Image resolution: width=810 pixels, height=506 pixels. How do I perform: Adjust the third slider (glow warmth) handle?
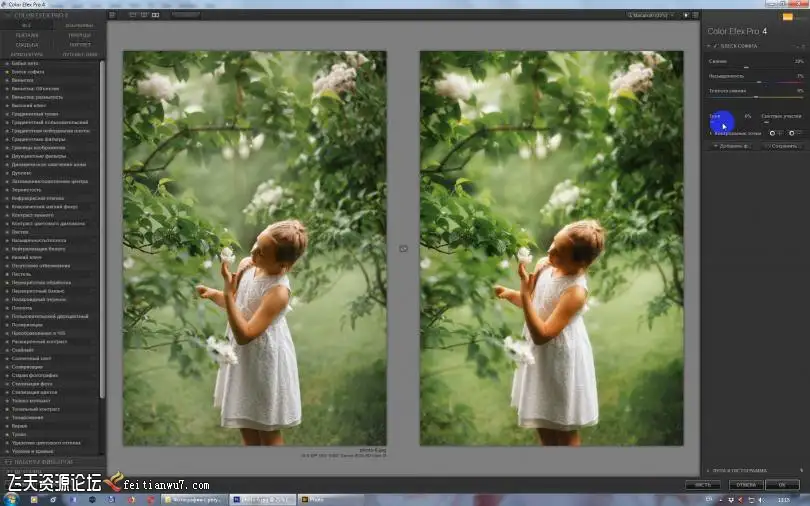(756, 97)
